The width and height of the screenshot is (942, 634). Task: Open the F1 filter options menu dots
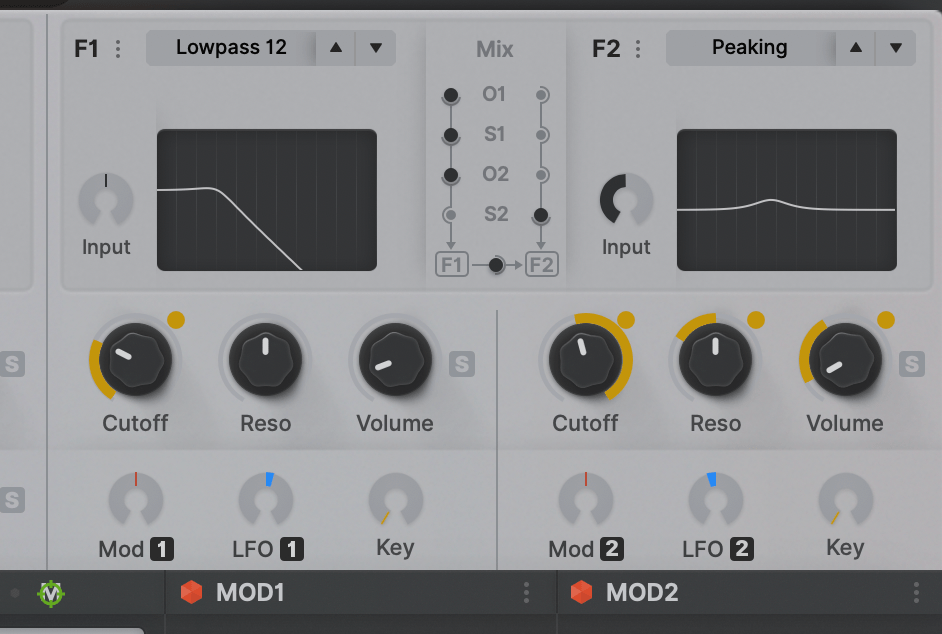tap(118, 49)
